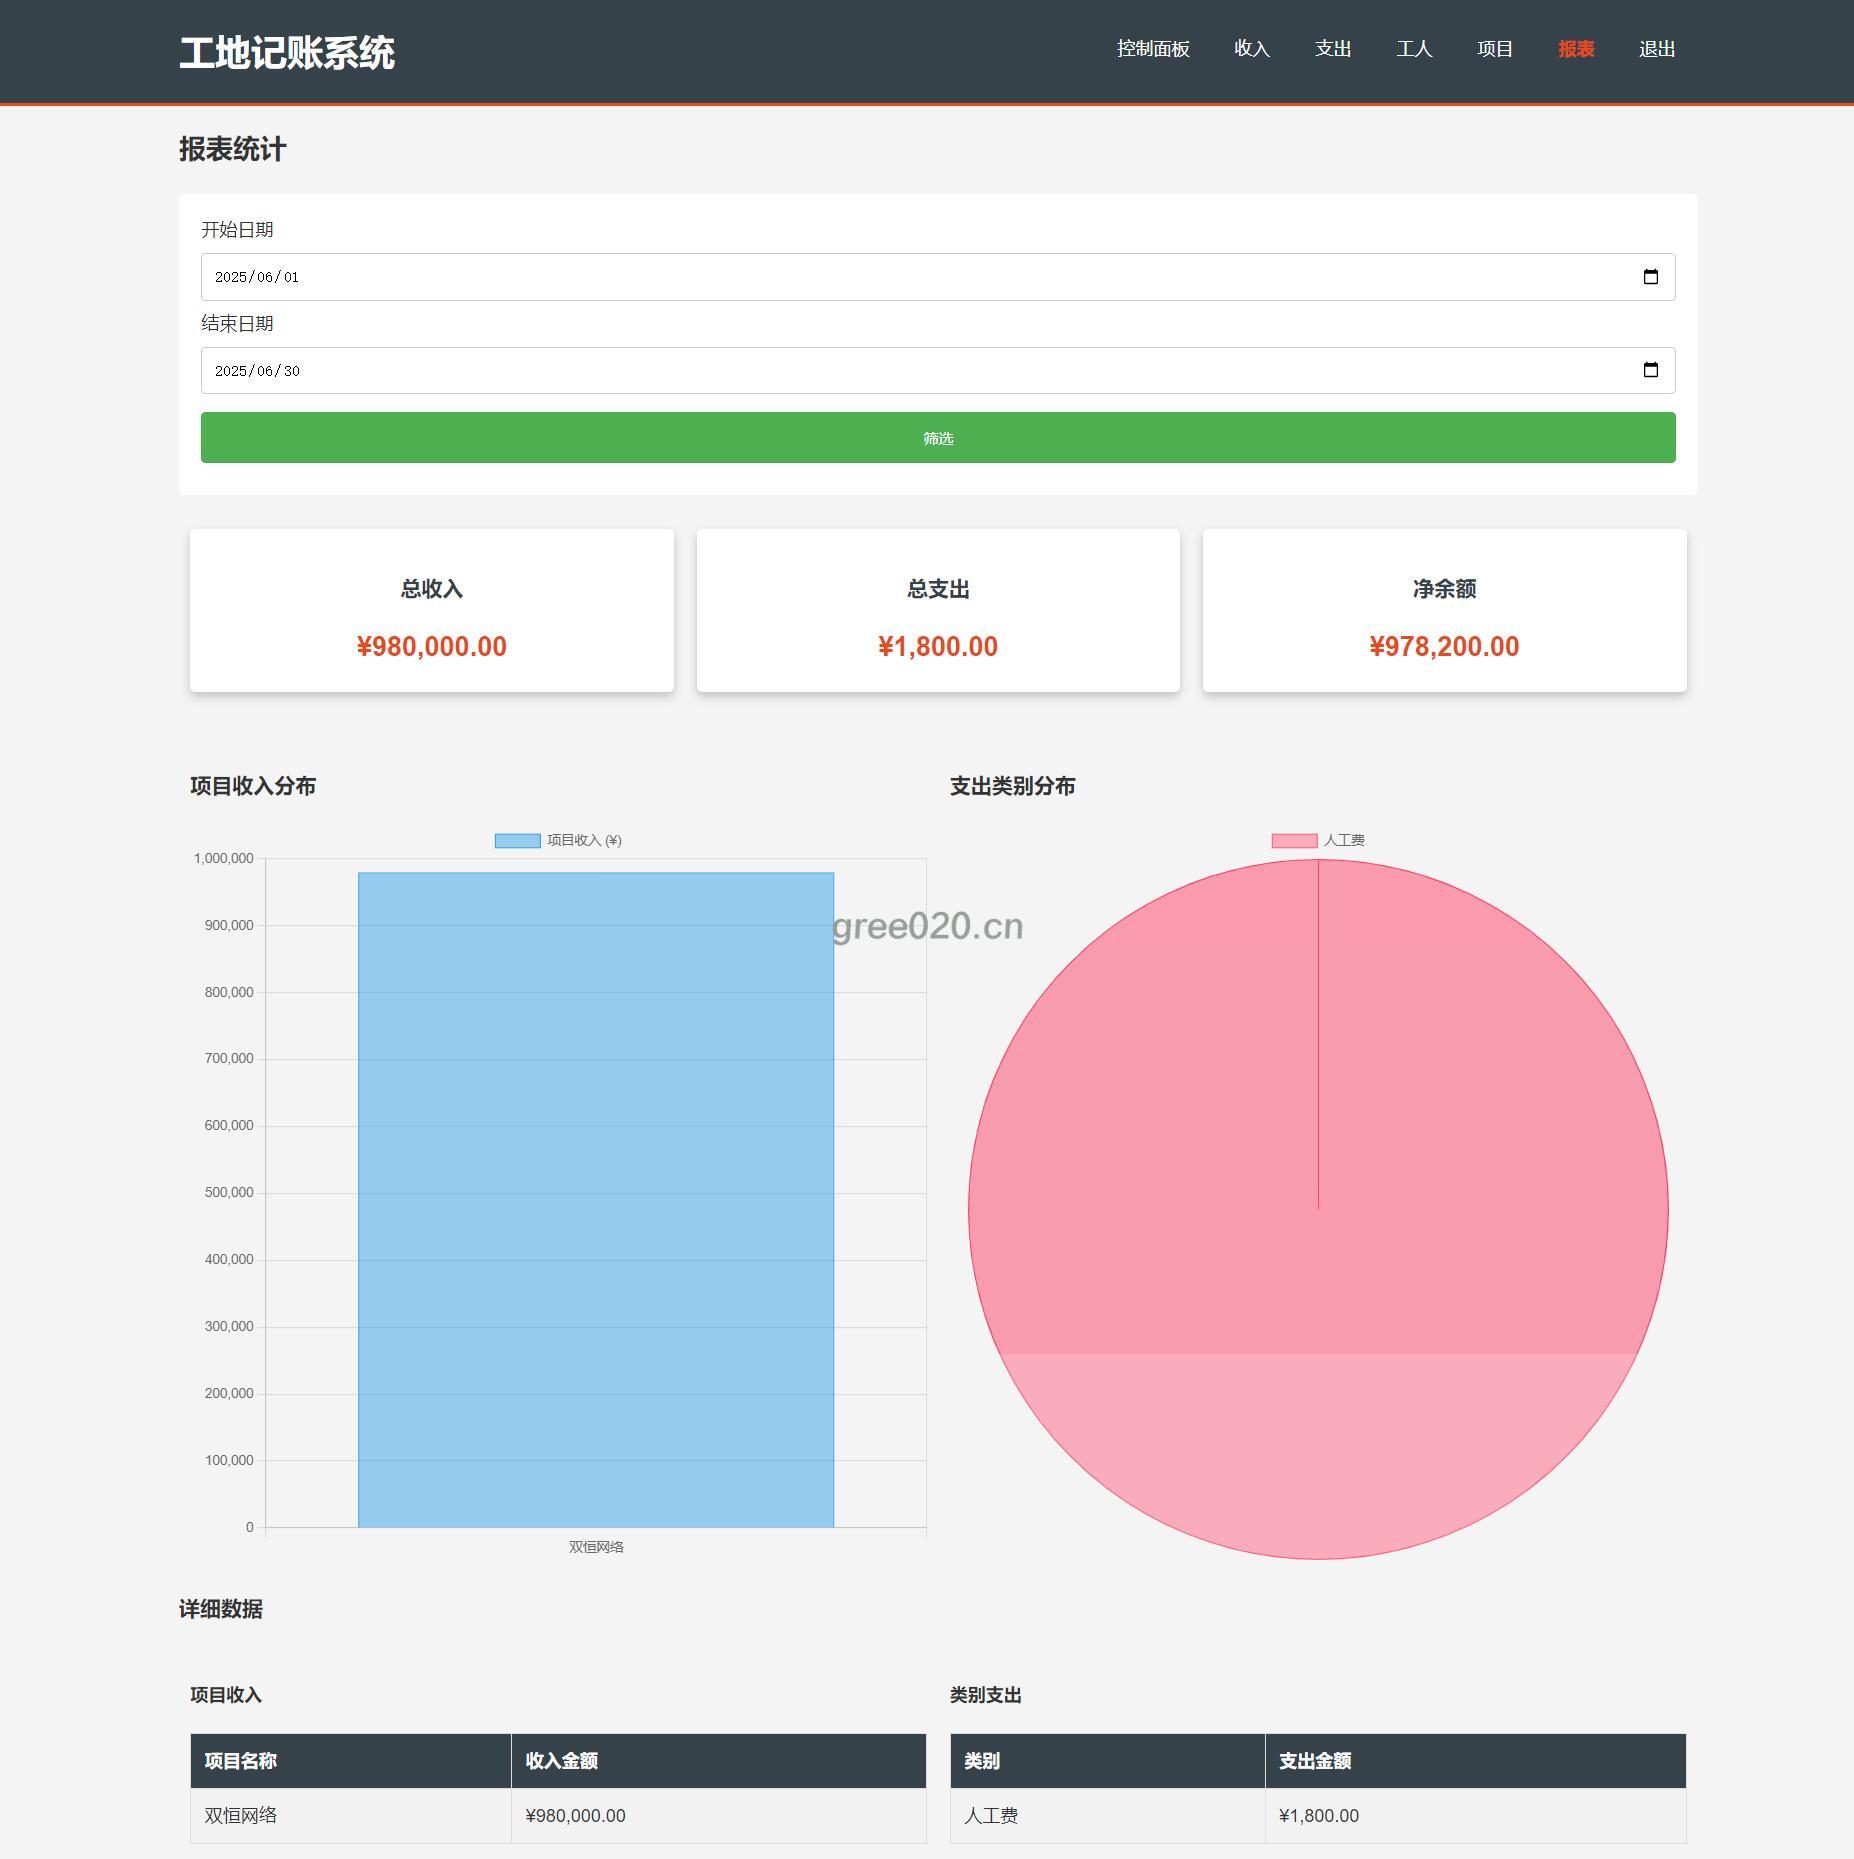The height and width of the screenshot is (1859, 1854).
Task: Click the green 筛选 filter button
Action: click(x=937, y=438)
